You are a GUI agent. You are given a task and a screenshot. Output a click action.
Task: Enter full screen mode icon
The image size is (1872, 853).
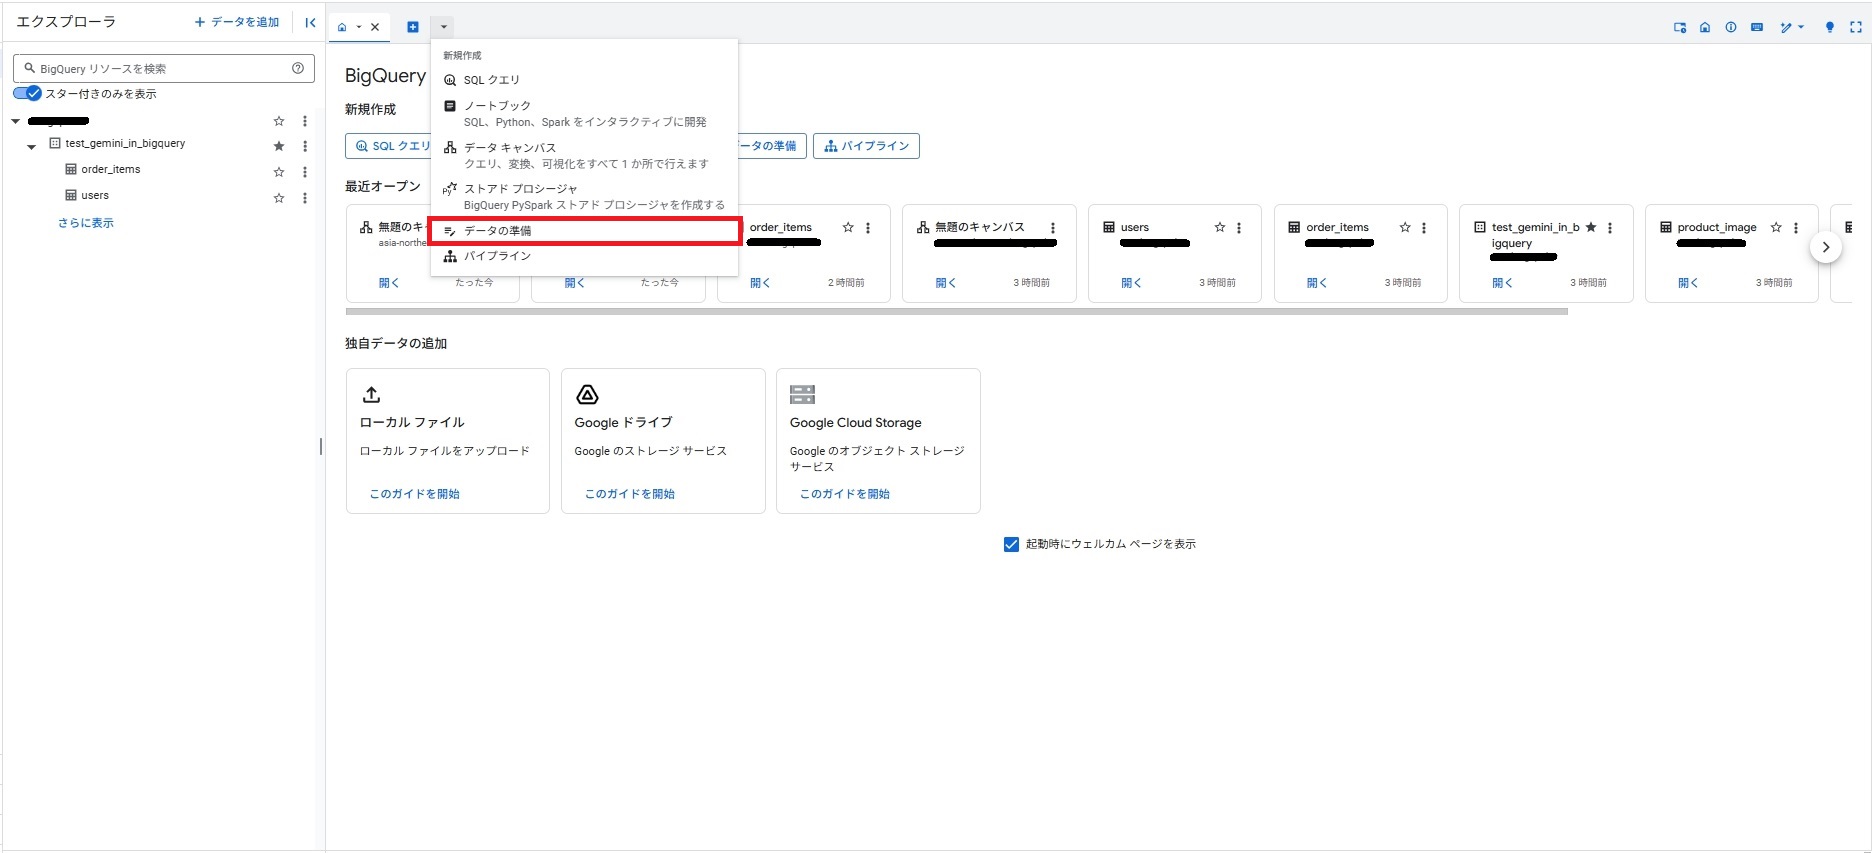[1855, 27]
